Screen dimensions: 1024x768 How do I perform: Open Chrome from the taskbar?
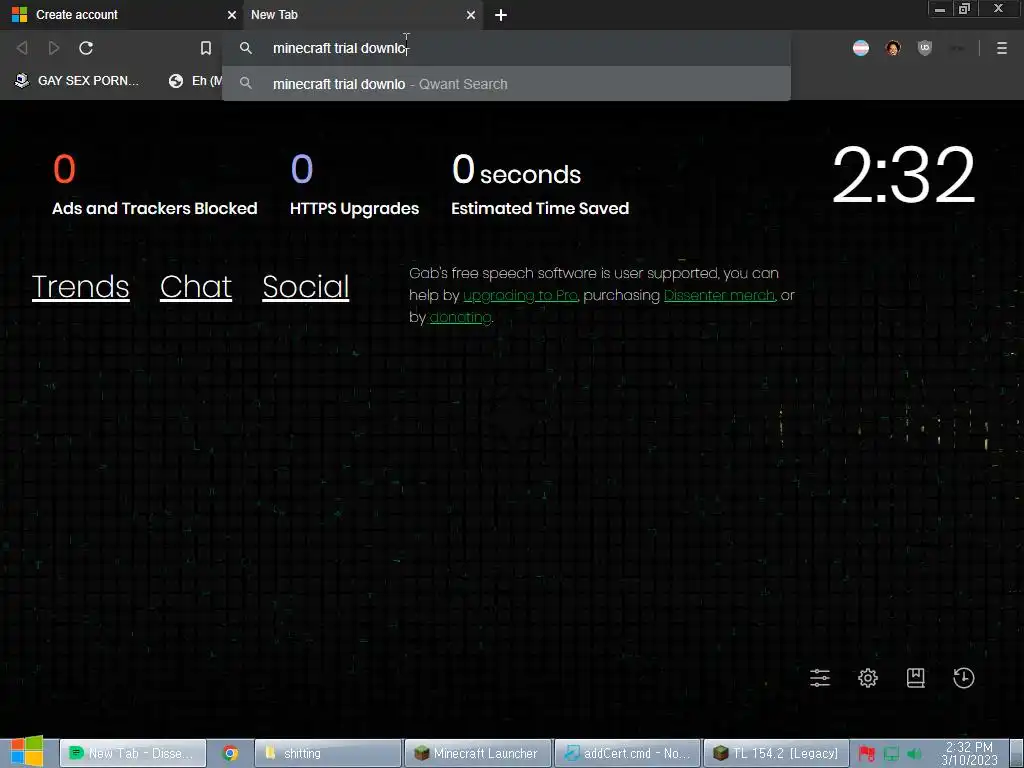tap(230, 753)
